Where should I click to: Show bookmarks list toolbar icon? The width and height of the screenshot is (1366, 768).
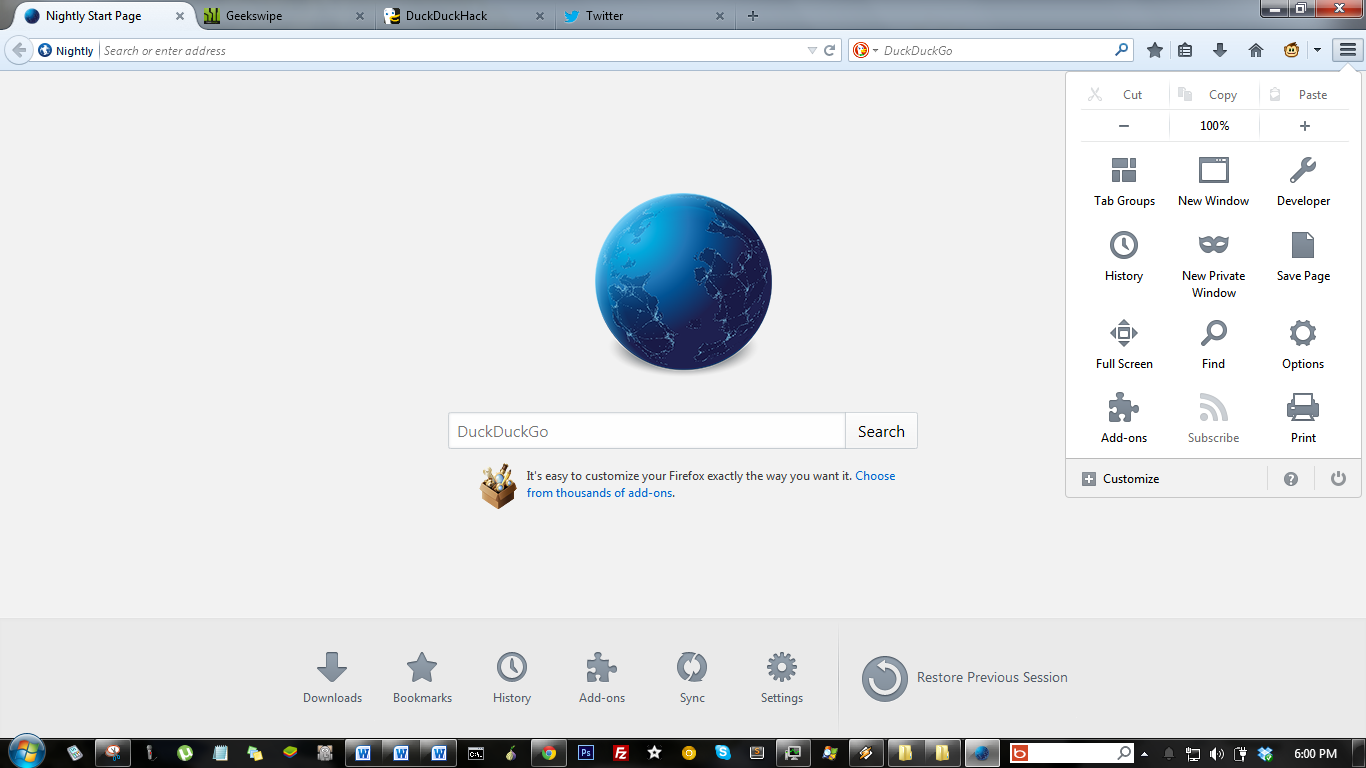point(1185,50)
